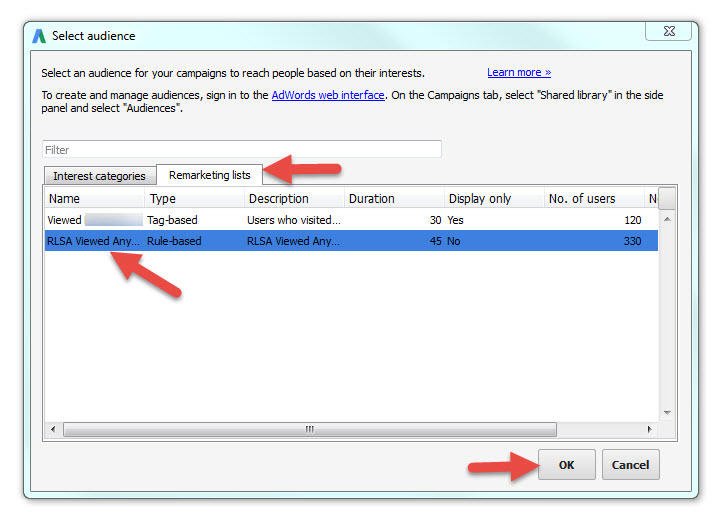
Task: Sort by the Name column header
Action: [x=94, y=199]
